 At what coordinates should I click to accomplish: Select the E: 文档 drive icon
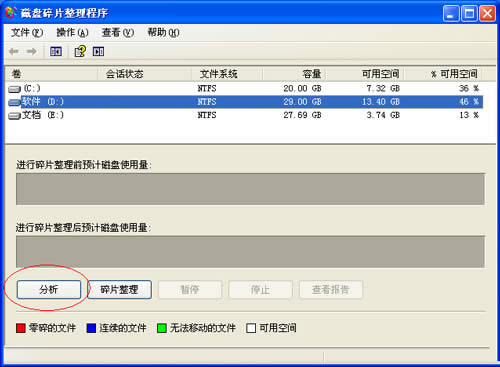[14, 116]
